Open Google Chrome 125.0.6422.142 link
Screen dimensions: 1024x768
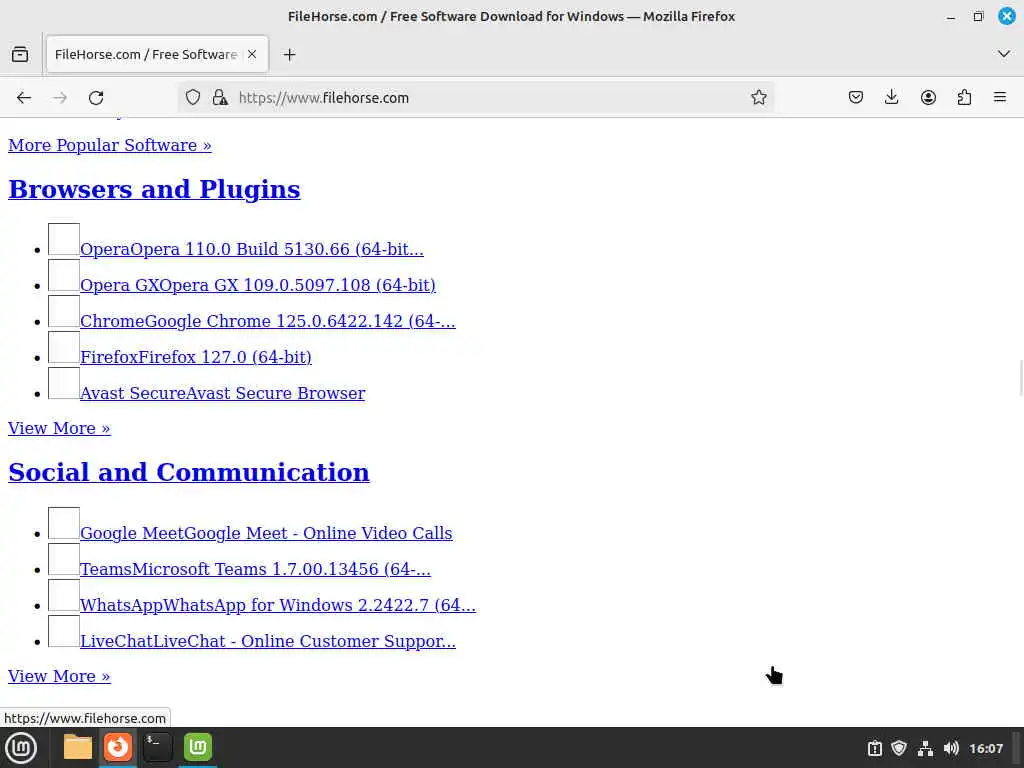point(268,321)
